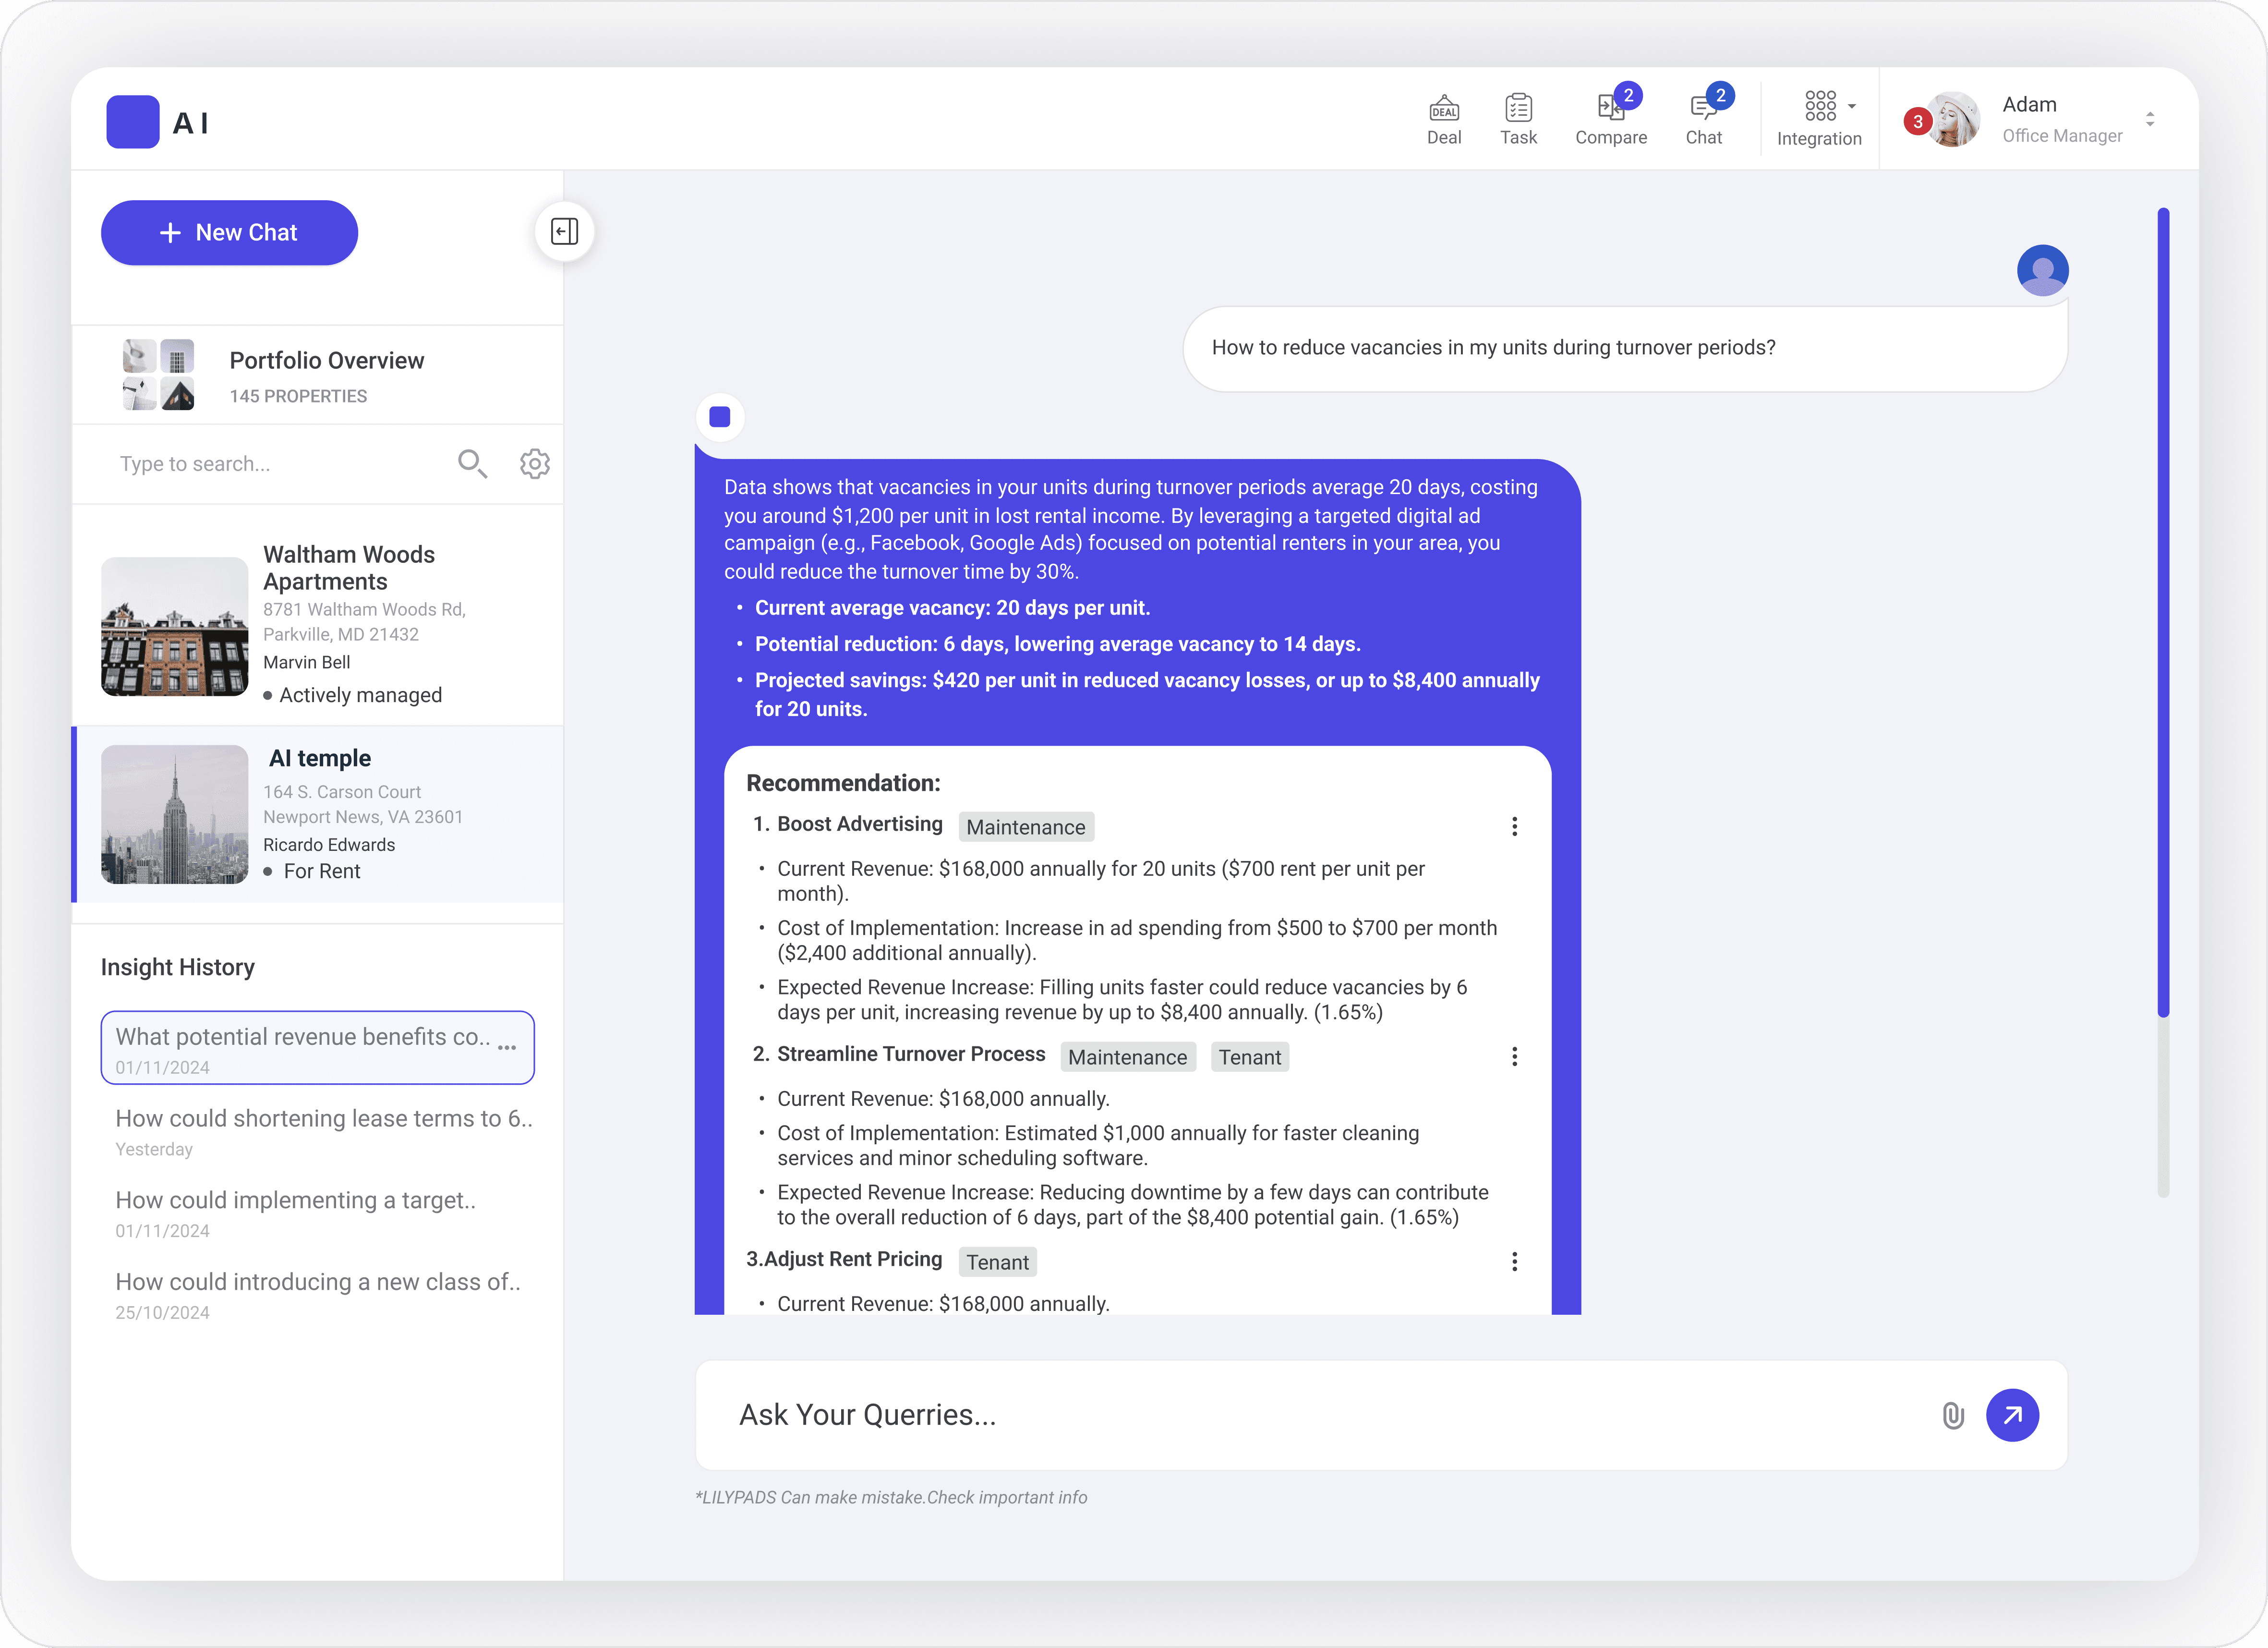Expand the Adam user profile switcher
2268x1648 pixels.
pyautogui.click(x=2150, y=119)
